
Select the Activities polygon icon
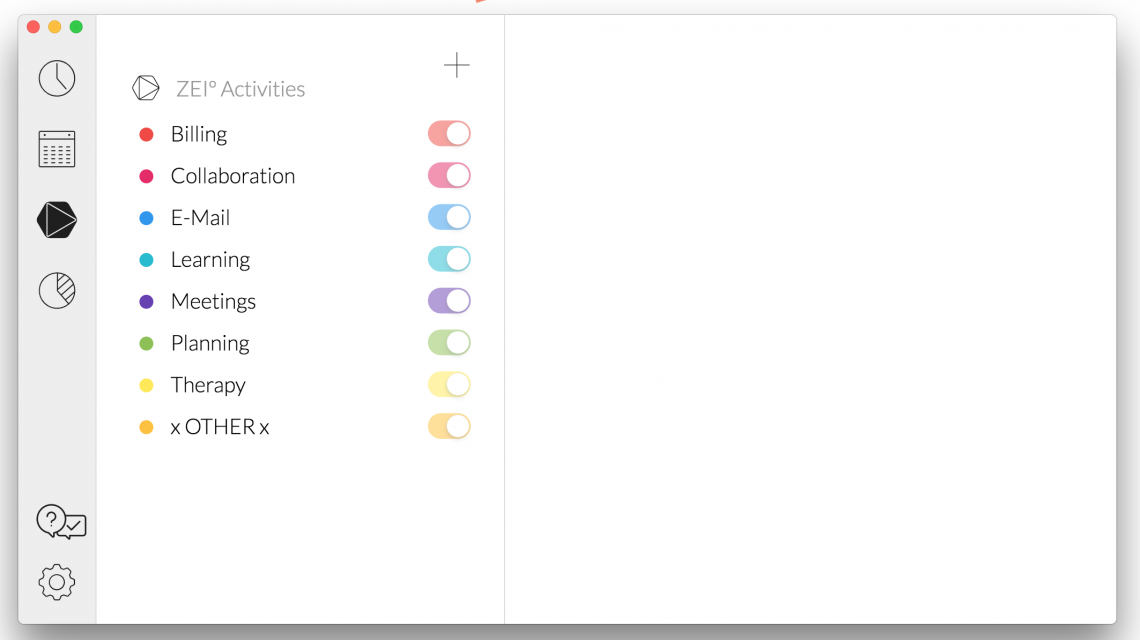(57, 220)
